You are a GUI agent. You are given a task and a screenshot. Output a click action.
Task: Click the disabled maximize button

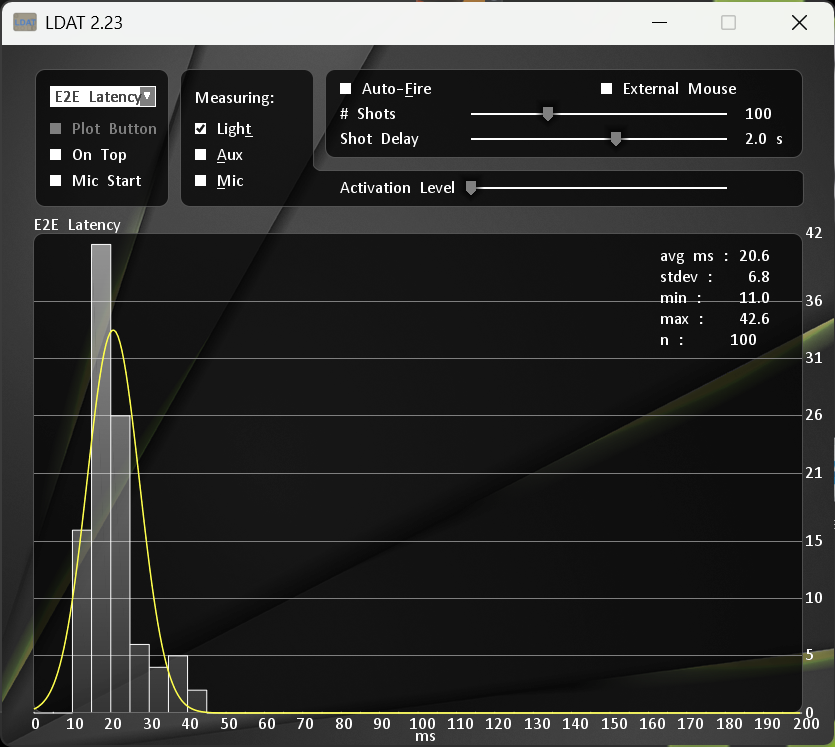click(x=728, y=22)
